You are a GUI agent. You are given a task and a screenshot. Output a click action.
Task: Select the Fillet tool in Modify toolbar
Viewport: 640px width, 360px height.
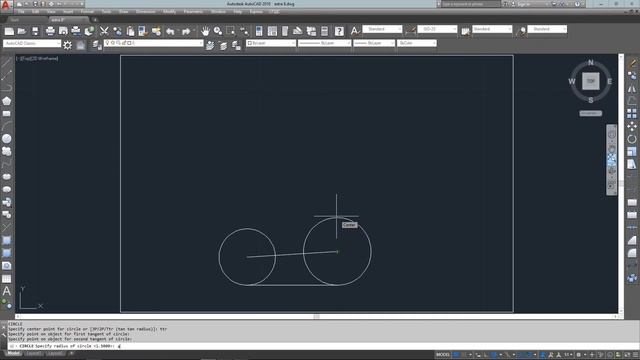click(x=632, y=253)
